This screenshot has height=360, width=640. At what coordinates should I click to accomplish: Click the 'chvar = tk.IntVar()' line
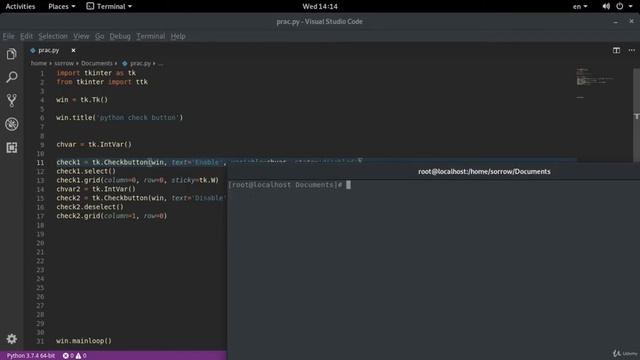[x=94, y=144]
